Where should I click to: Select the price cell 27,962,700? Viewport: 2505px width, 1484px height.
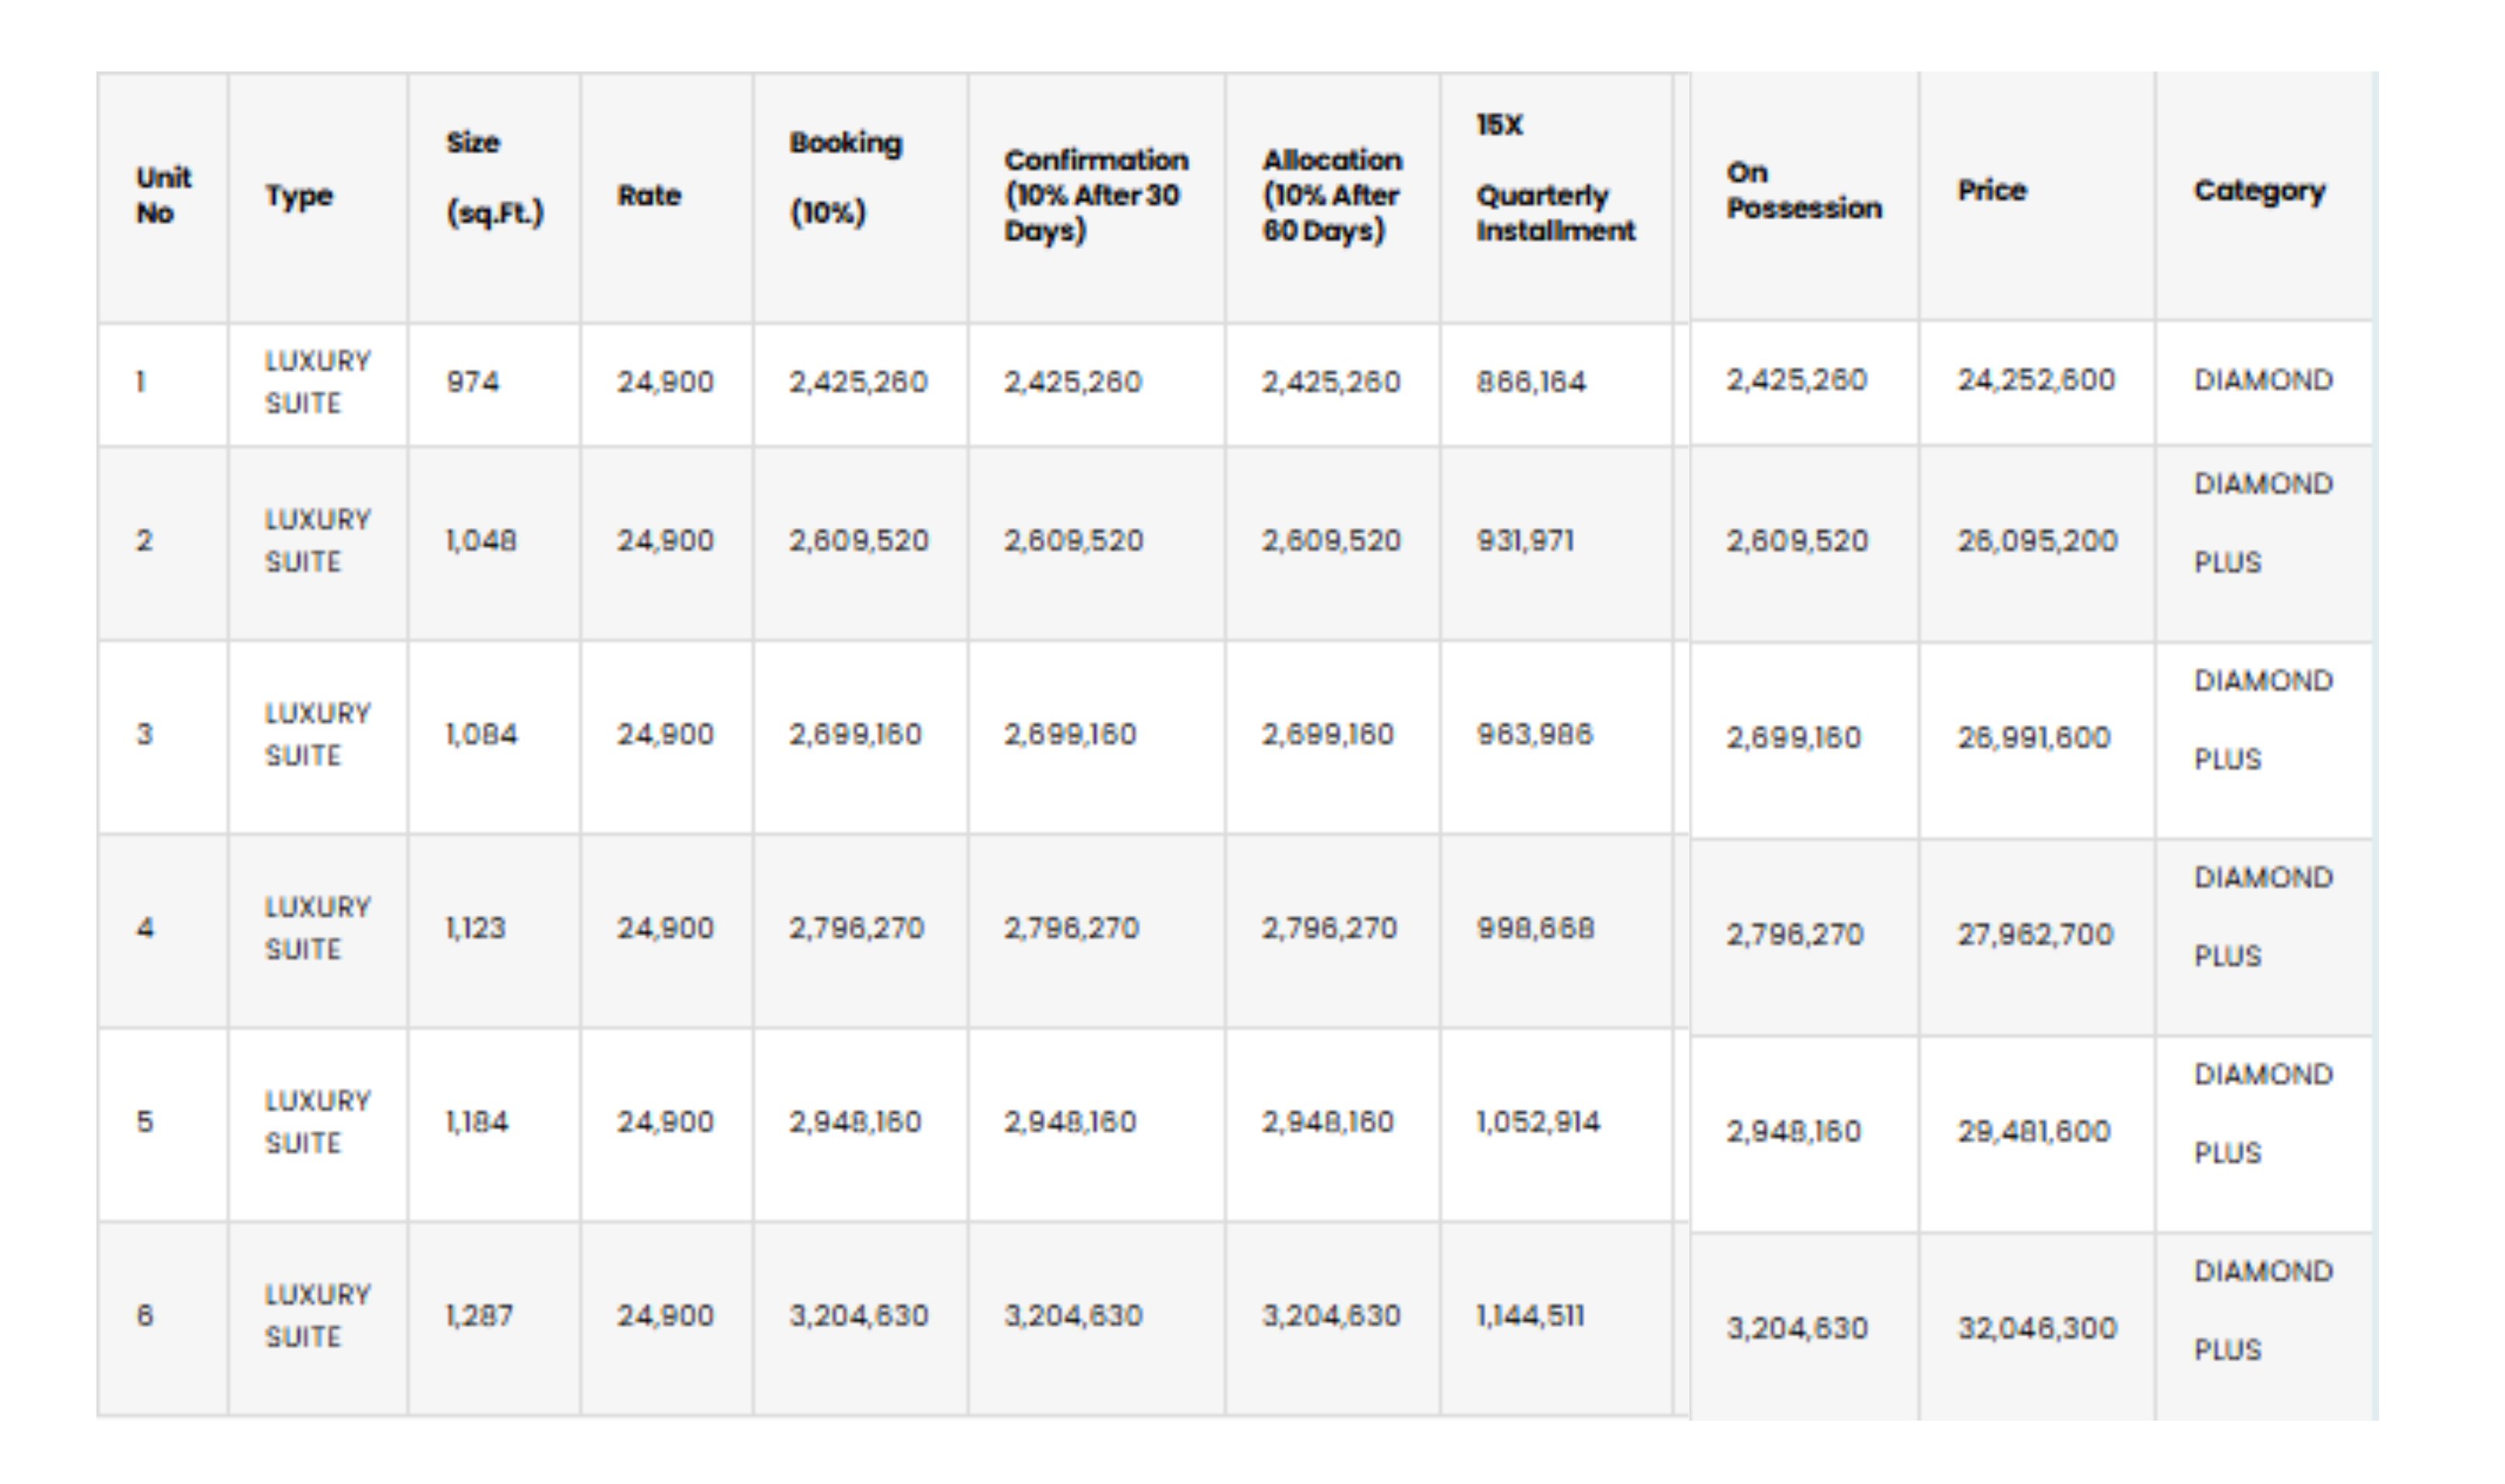click(2035, 935)
